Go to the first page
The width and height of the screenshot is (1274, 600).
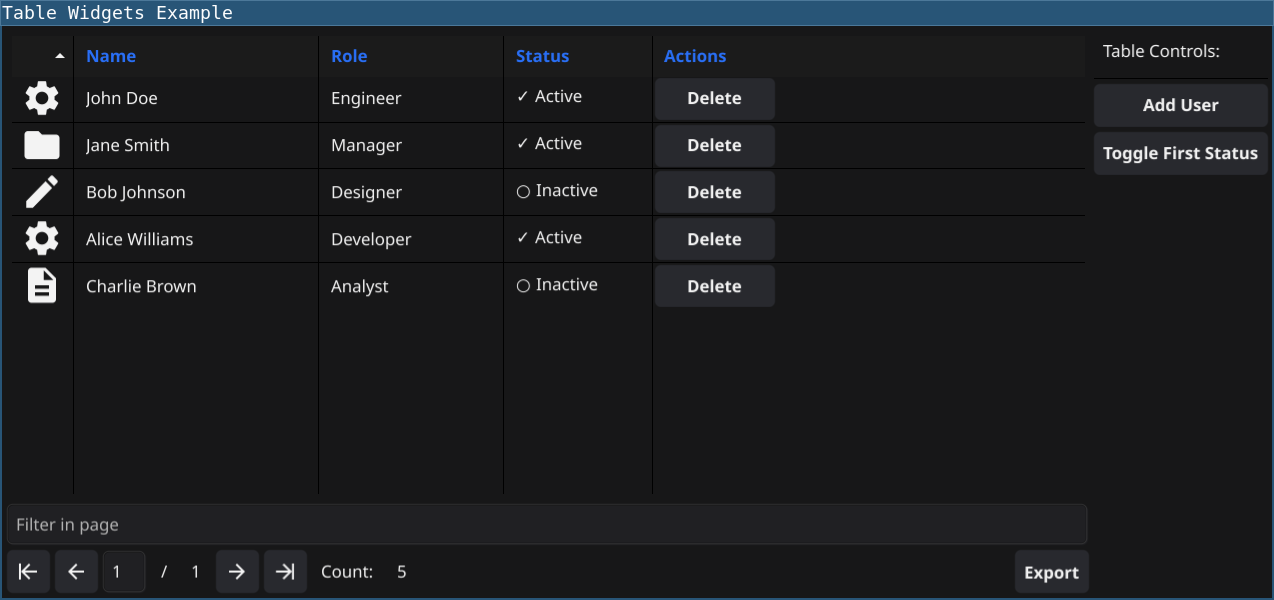tap(28, 572)
